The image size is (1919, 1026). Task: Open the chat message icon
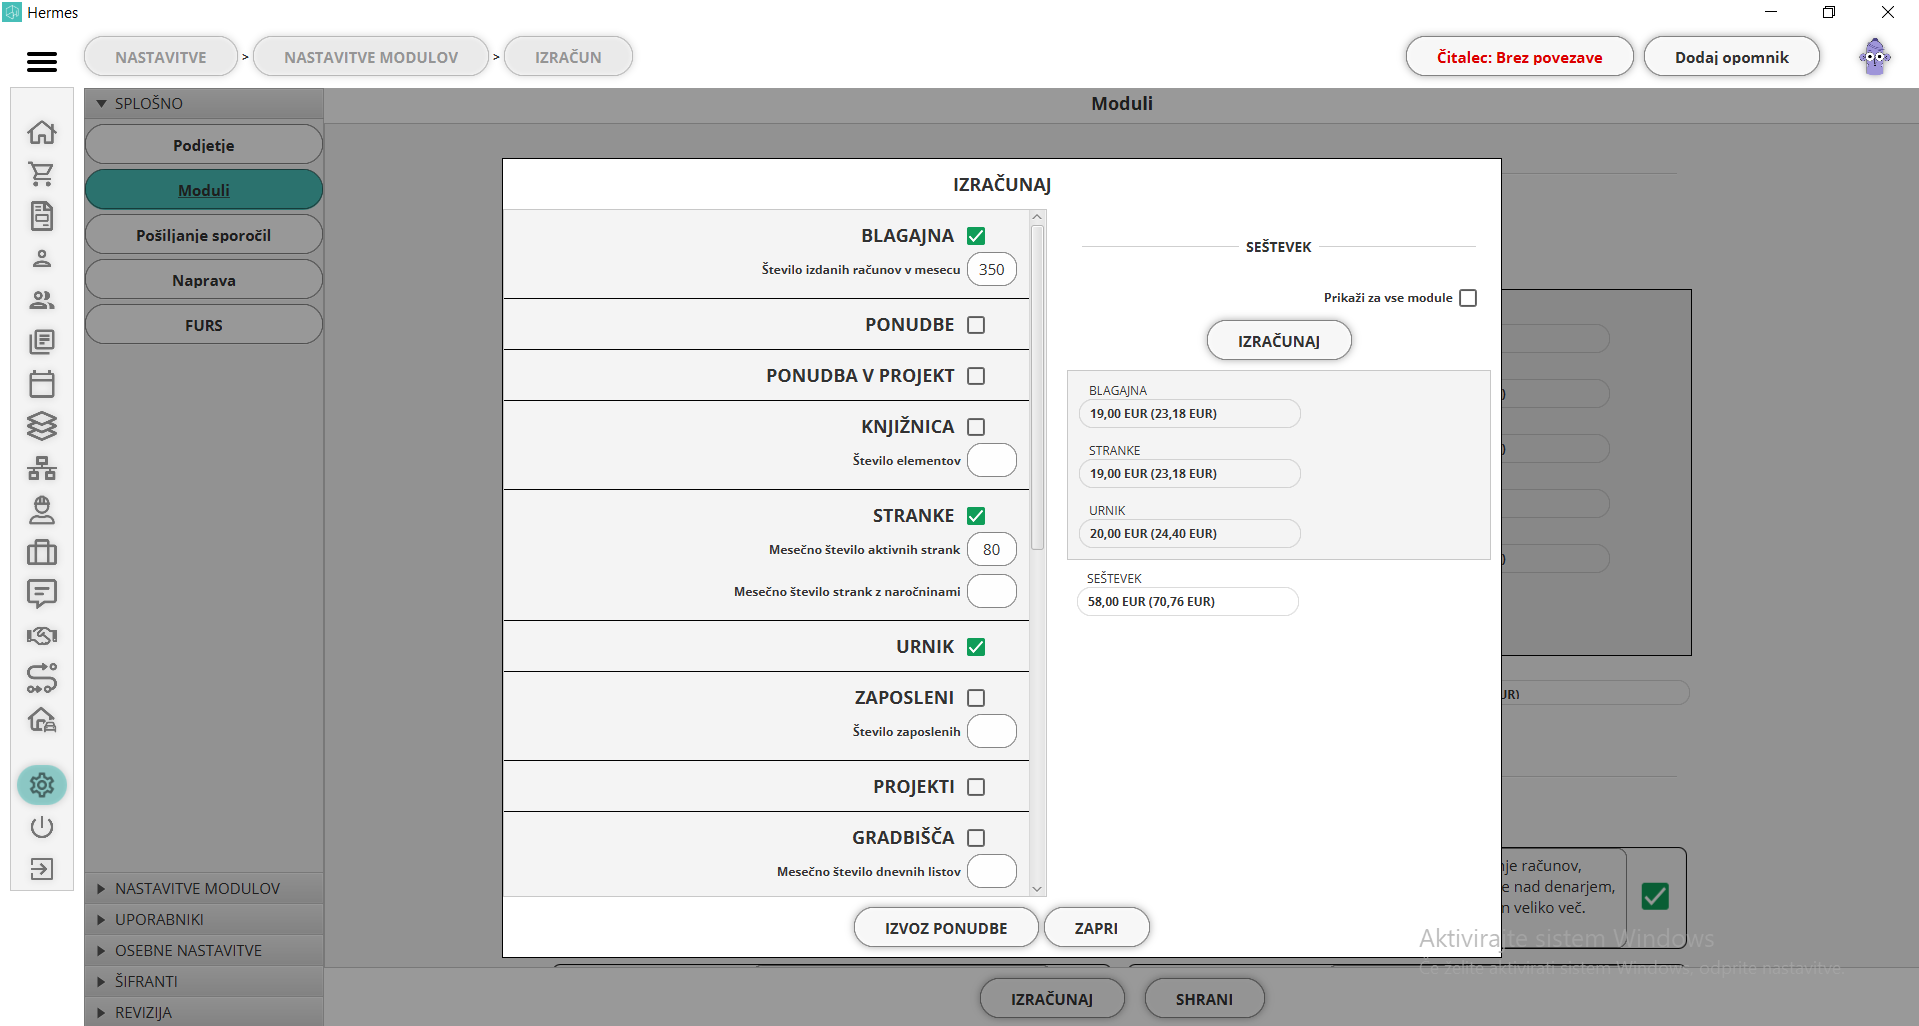pos(42,594)
